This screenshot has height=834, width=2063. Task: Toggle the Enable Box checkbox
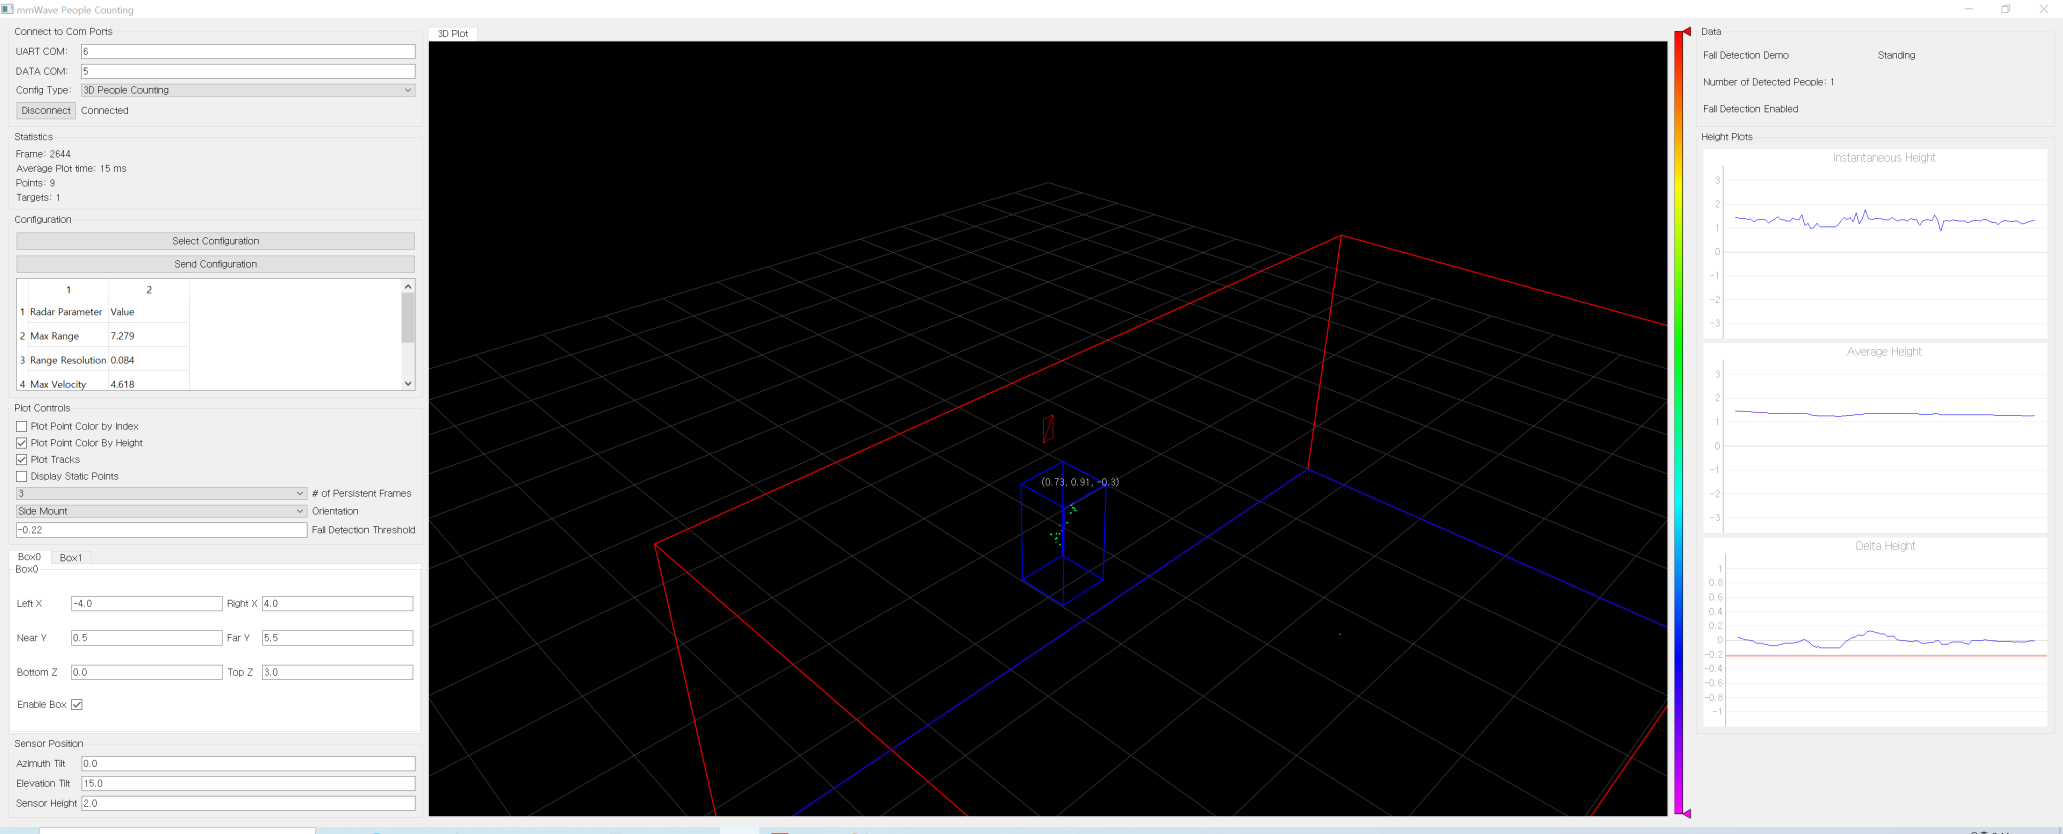(77, 705)
